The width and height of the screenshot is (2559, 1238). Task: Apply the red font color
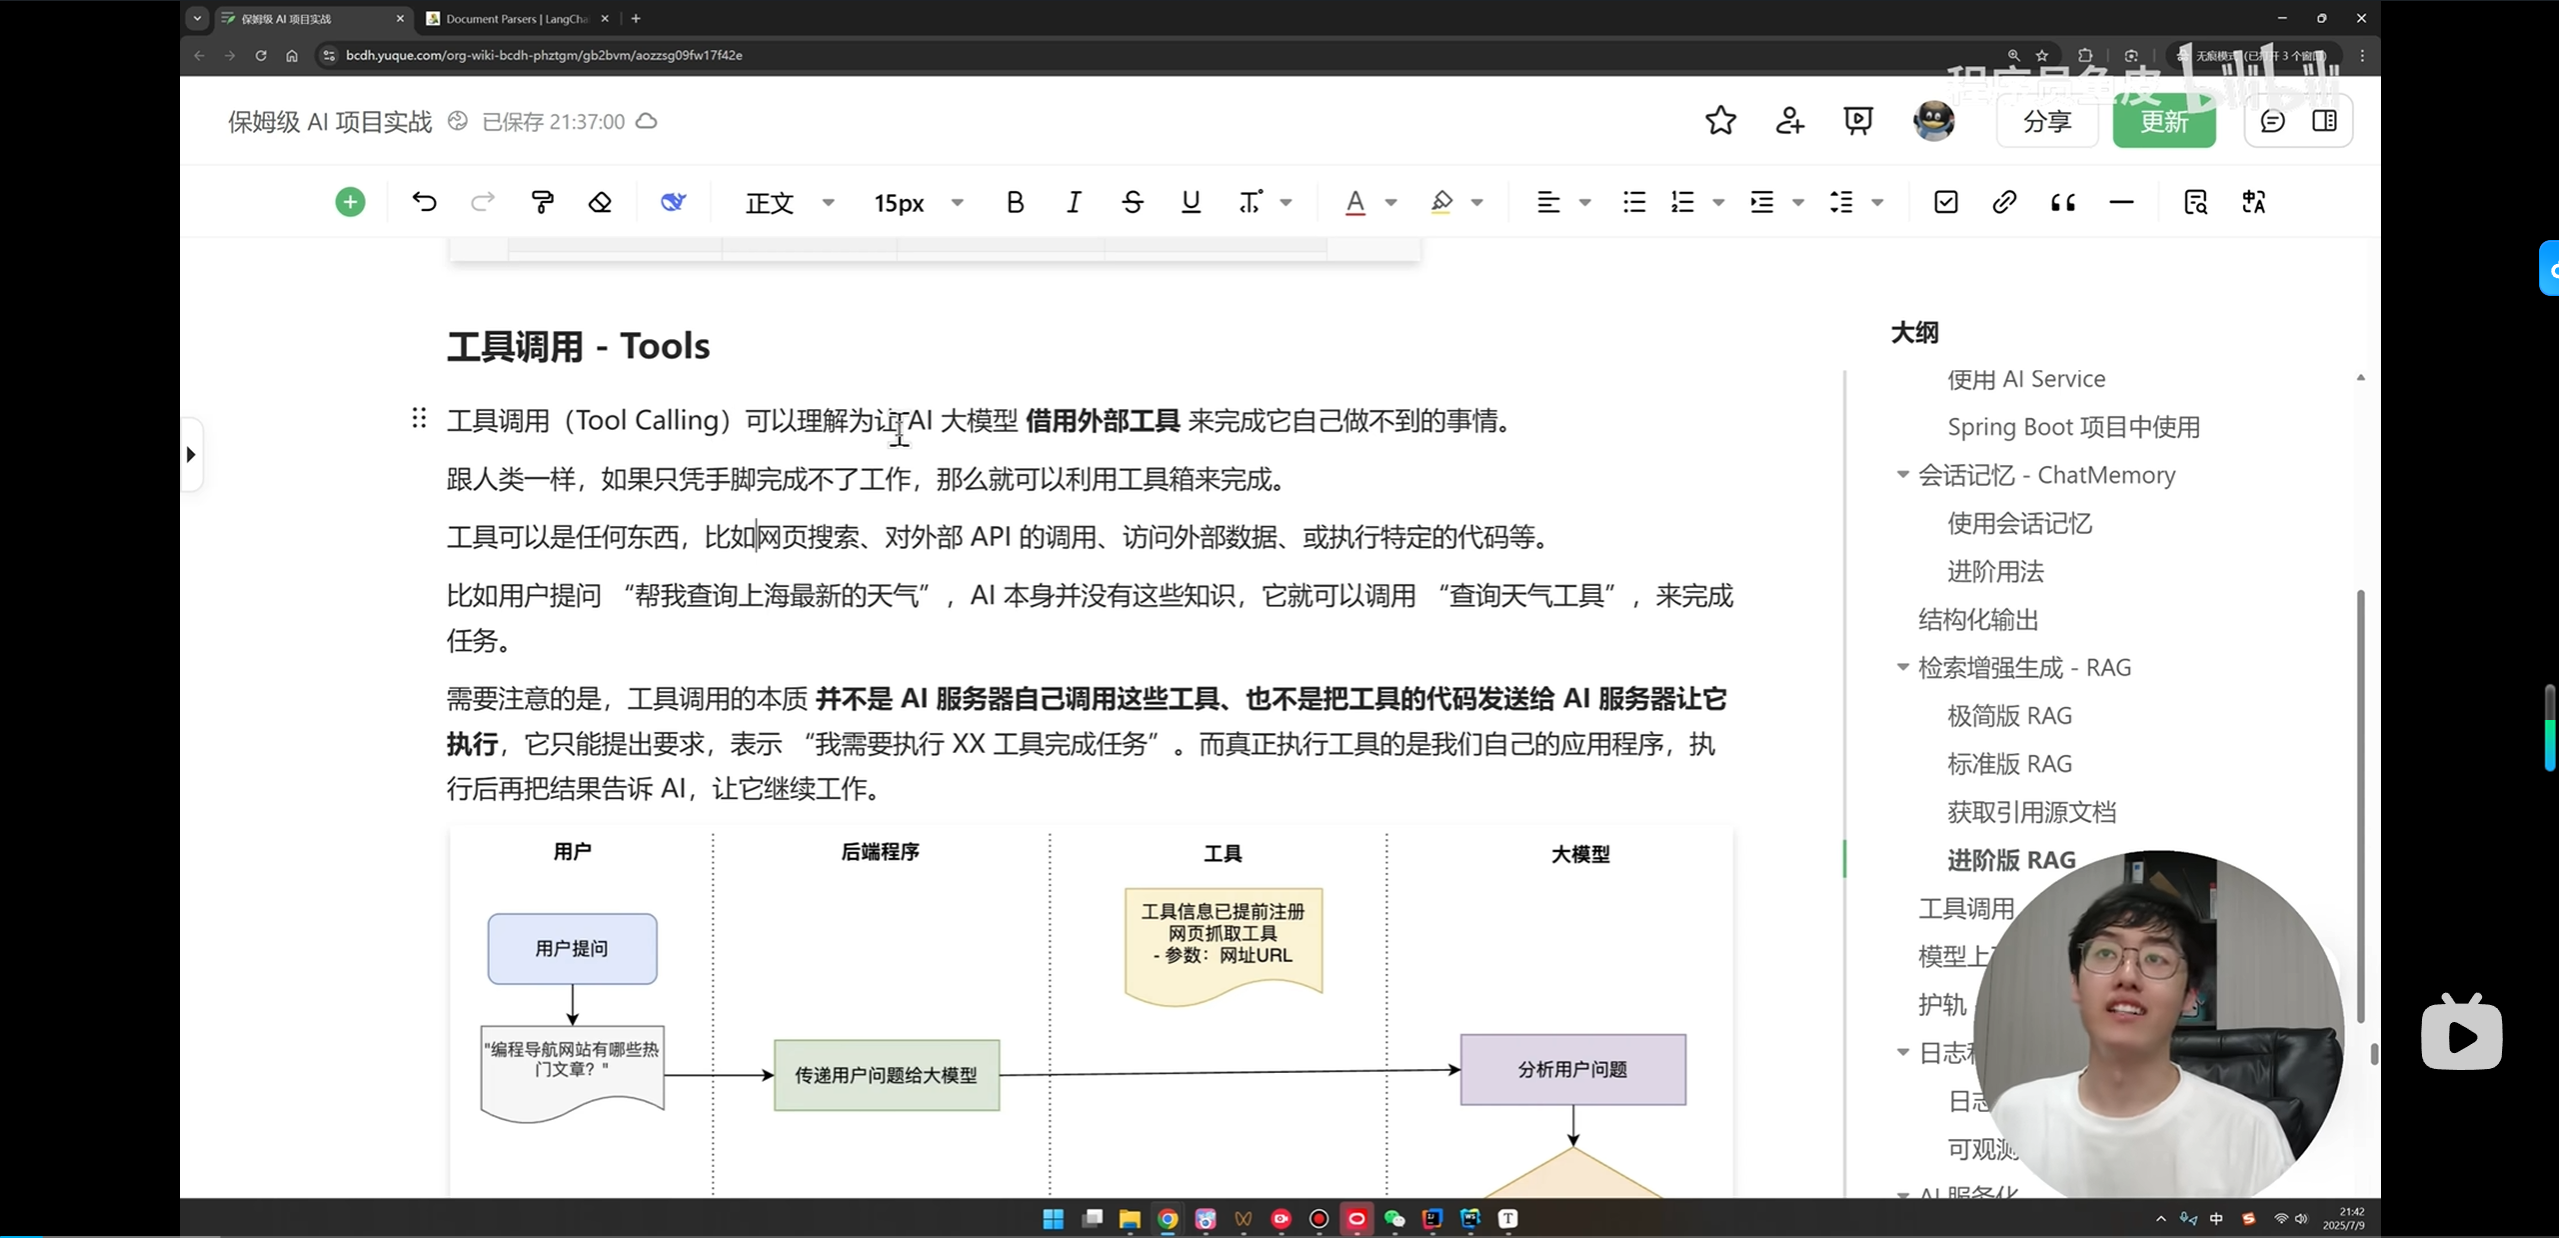[x=1355, y=202]
